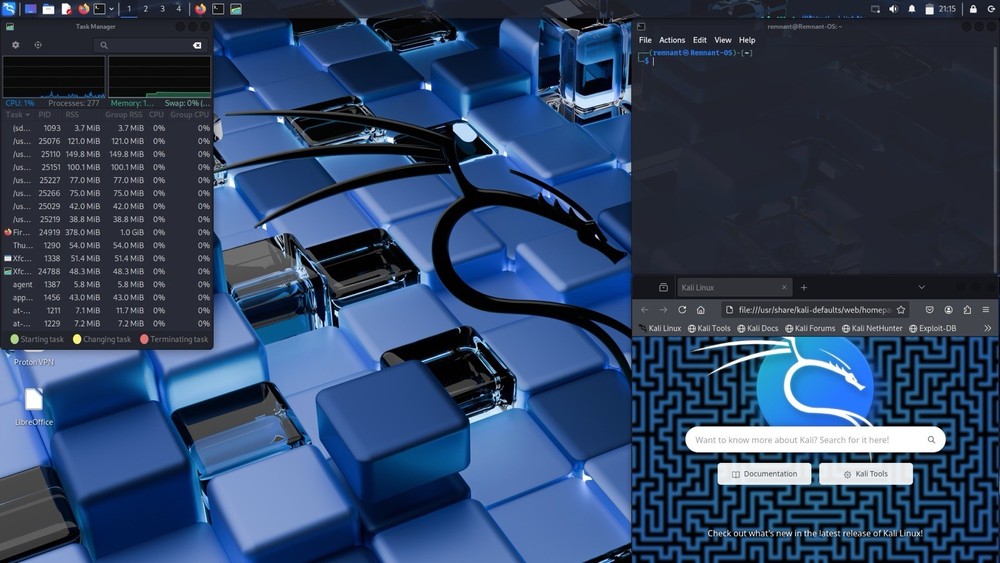The width and height of the screenshot is (1000, 563).
Task: Click the memory usage graph in Task Manager
Action: click(159, 77)
